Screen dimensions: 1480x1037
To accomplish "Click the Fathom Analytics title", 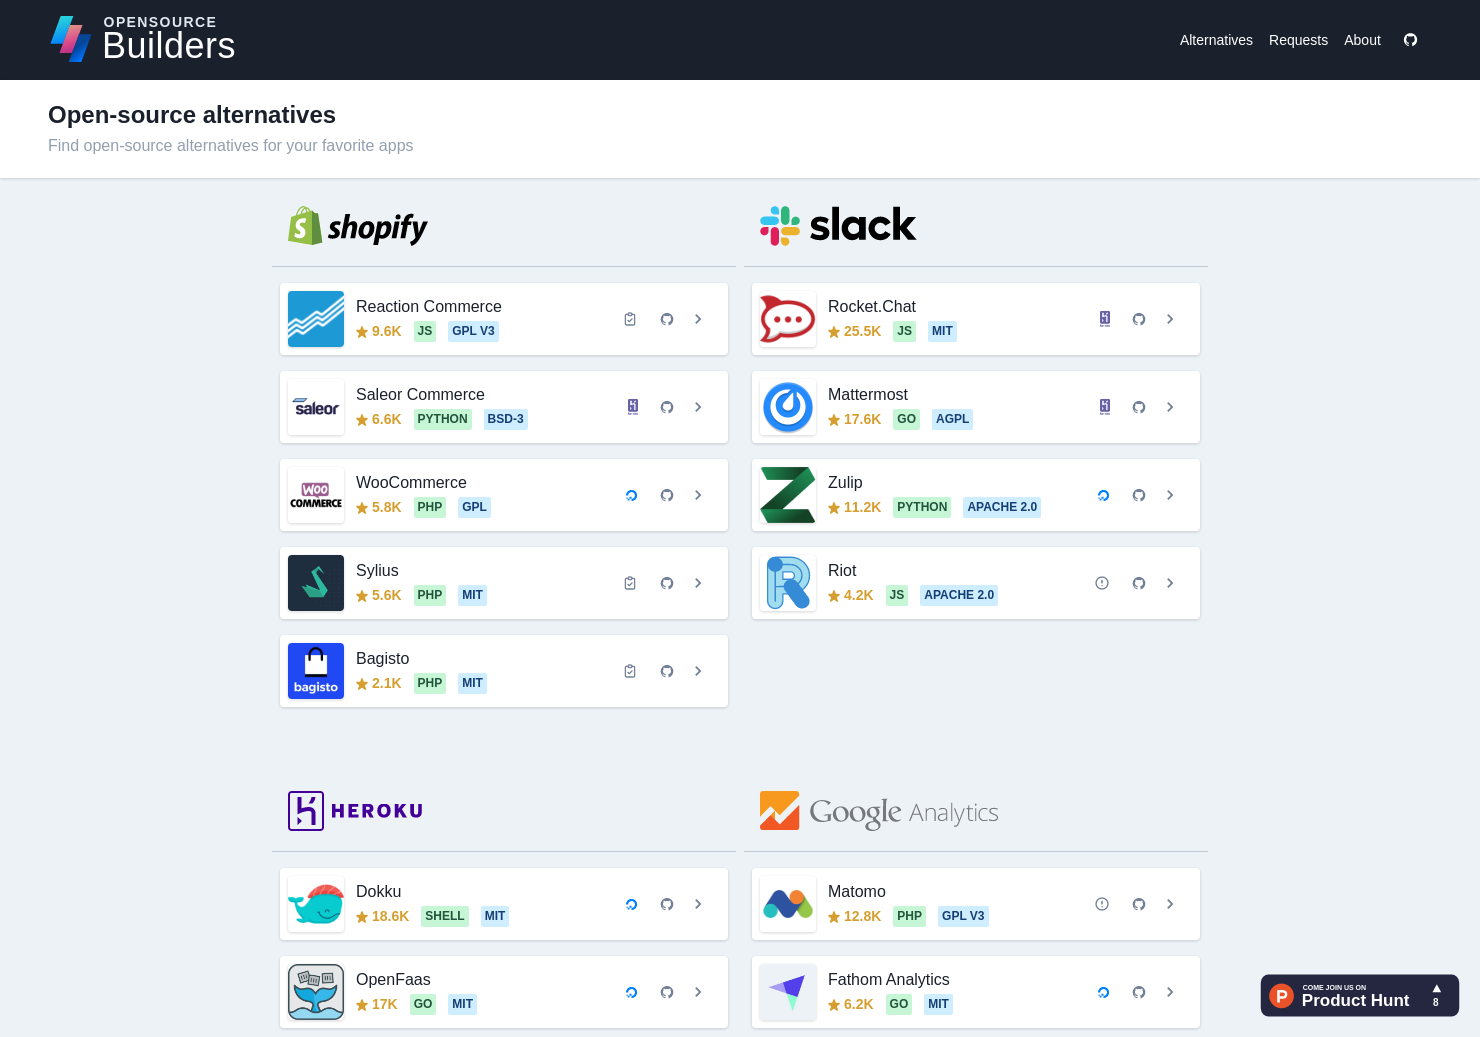I will pos(889,979).
